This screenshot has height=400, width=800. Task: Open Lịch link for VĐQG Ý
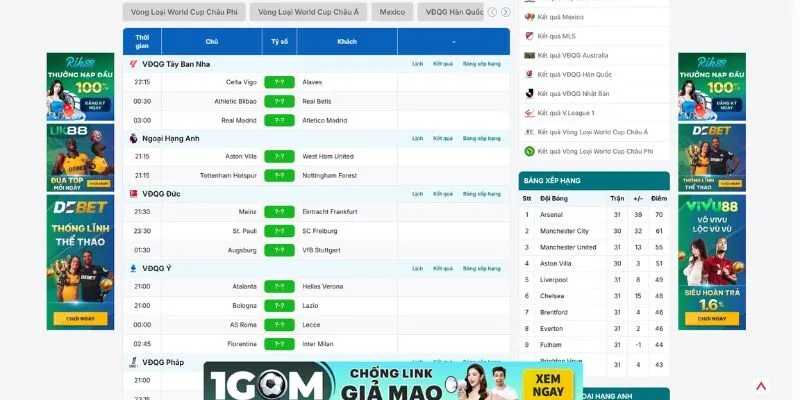coord(417,268)
